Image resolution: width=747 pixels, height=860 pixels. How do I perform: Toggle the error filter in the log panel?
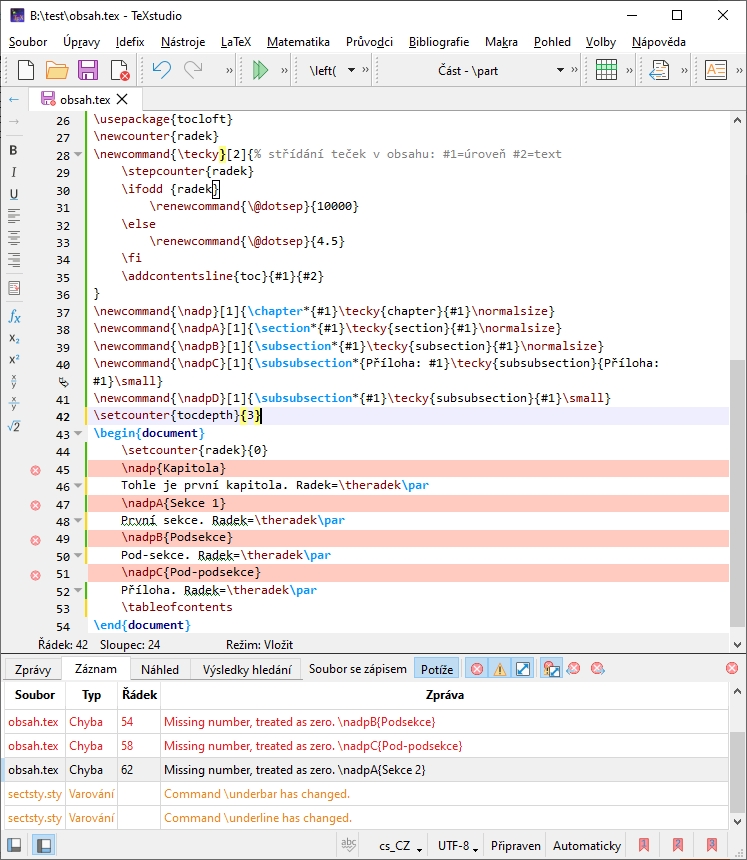(x=477, y=669)
